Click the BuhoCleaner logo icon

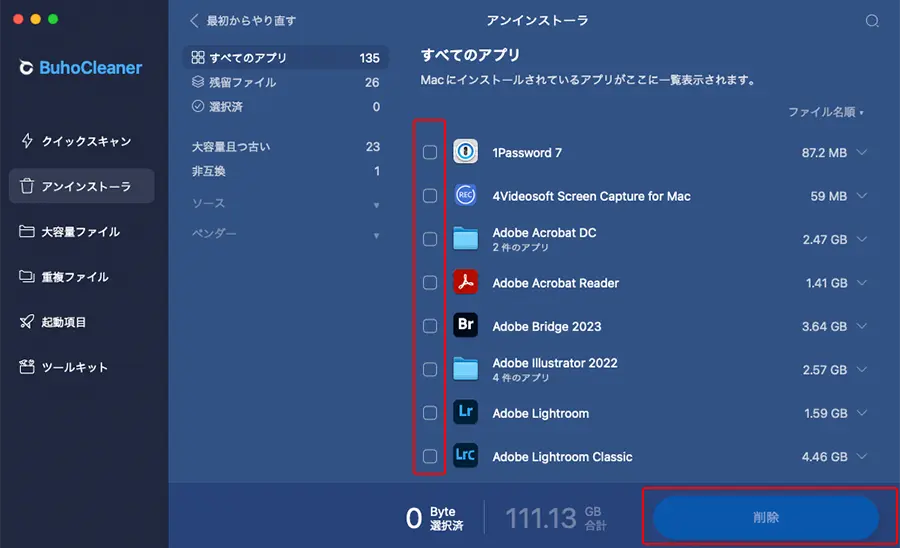pyautogui.click(x=26, y=68)
